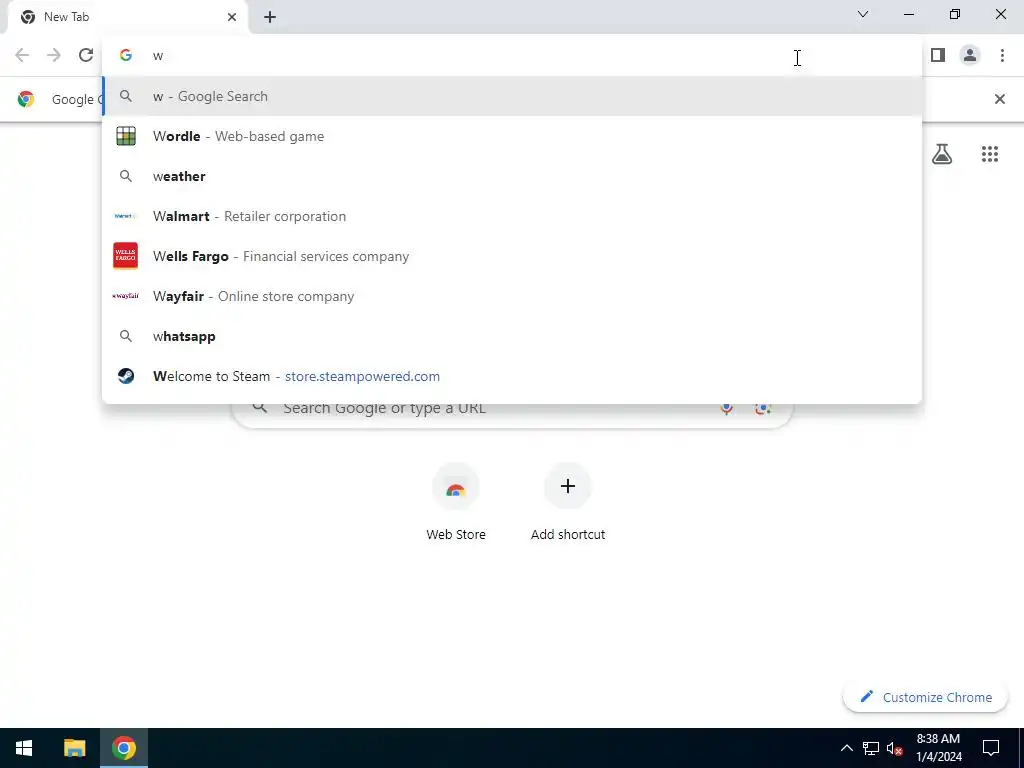
Task: Open the Windows Start menu
Action: coord(24,748)
